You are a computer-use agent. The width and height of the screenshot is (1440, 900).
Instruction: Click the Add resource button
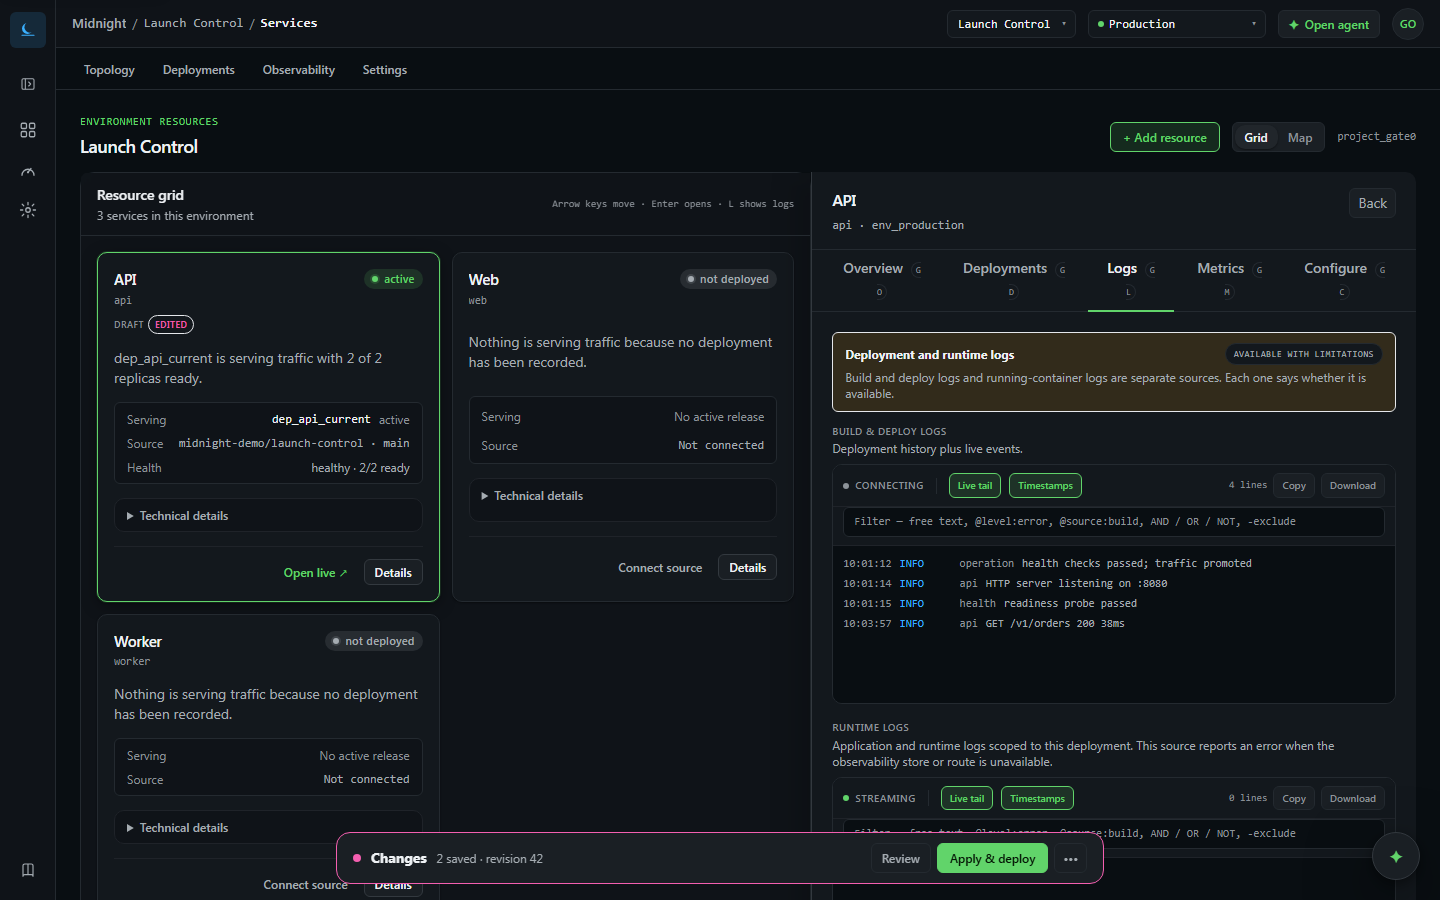[1165, 138]
